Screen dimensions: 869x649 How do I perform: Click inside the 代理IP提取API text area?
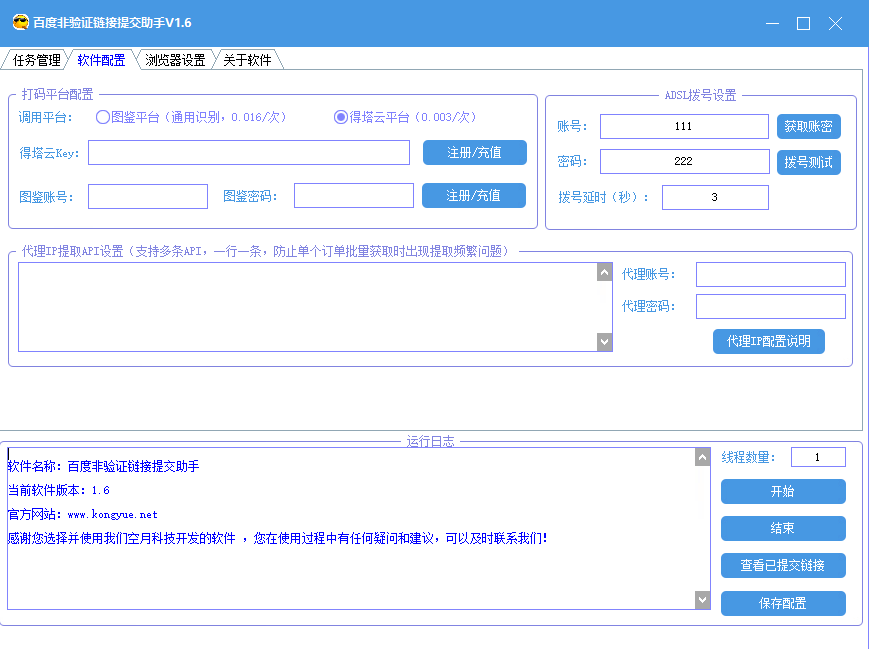point(308,307)
